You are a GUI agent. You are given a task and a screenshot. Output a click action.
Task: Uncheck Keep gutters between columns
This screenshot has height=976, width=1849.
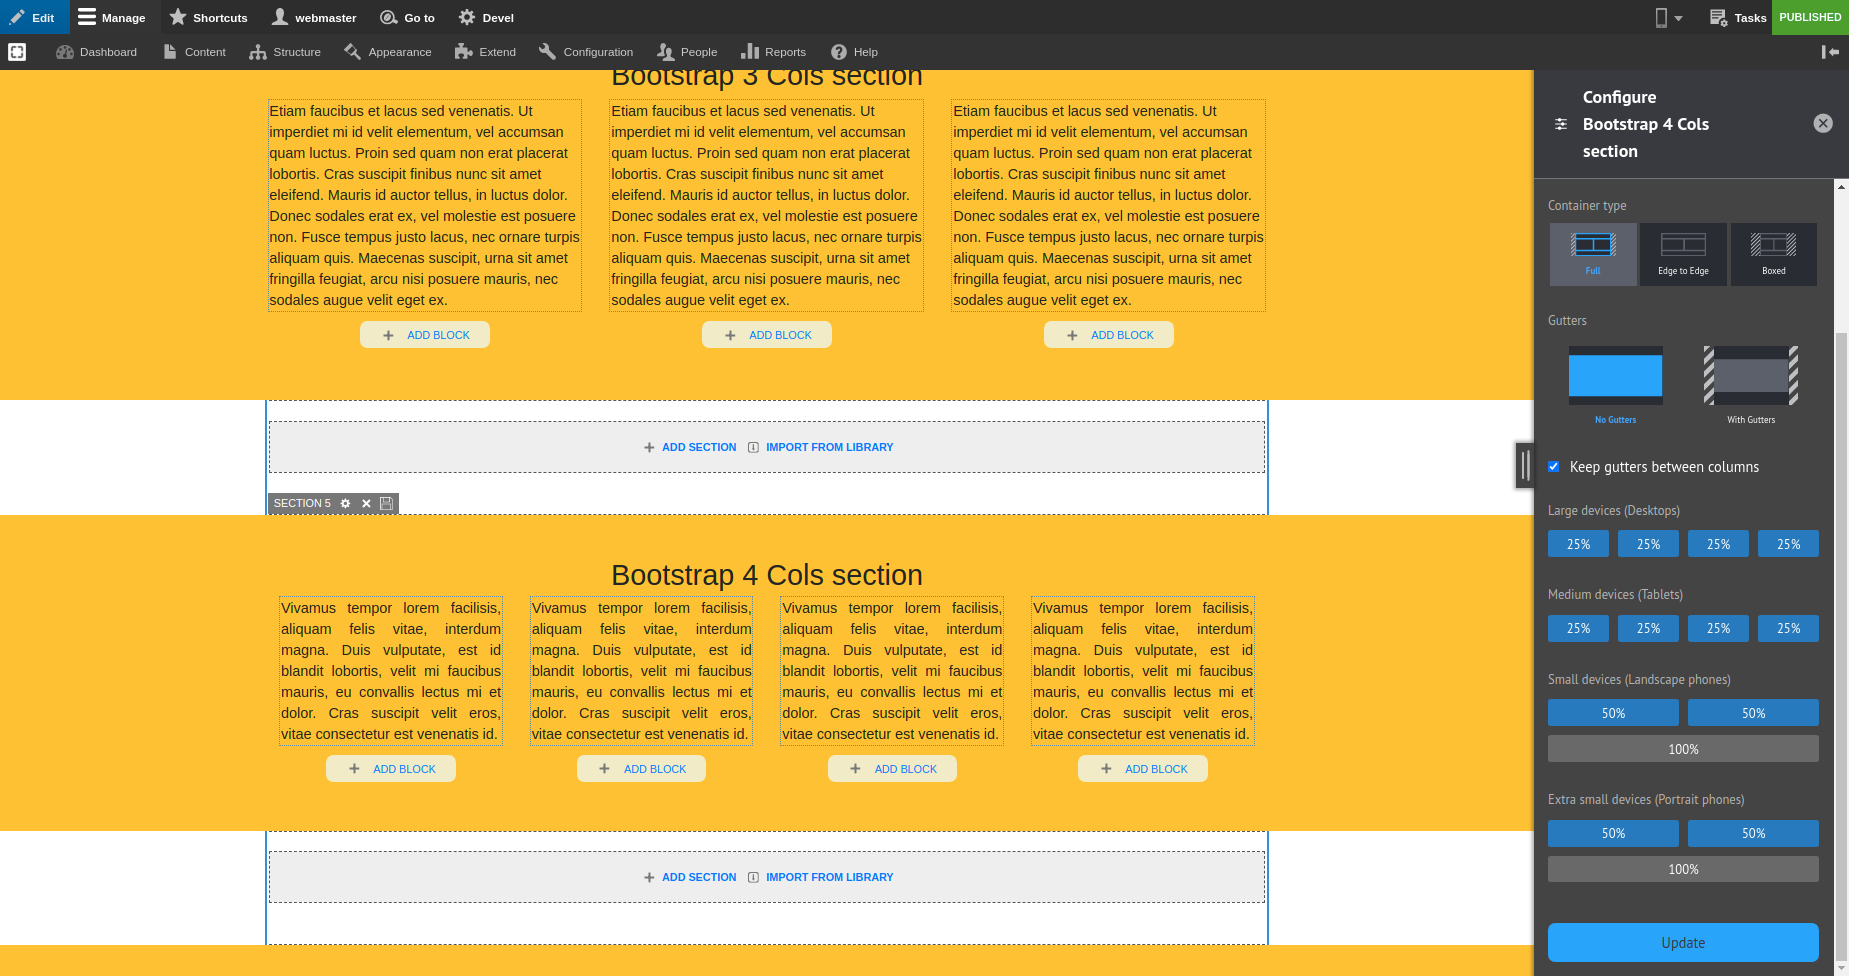[1554, 466]
